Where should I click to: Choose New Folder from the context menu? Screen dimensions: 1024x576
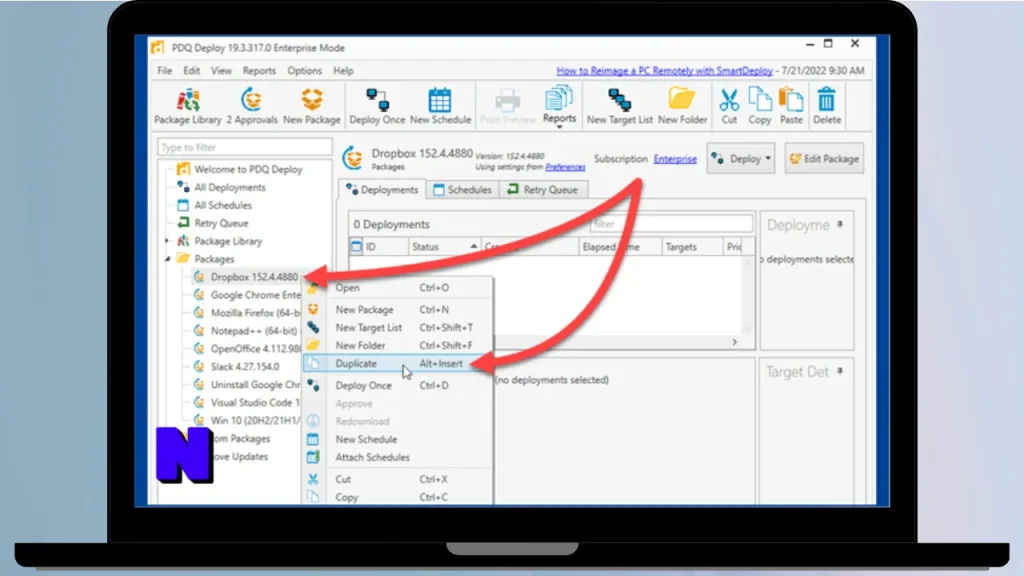pyautogui.click(x=398, y=345)
